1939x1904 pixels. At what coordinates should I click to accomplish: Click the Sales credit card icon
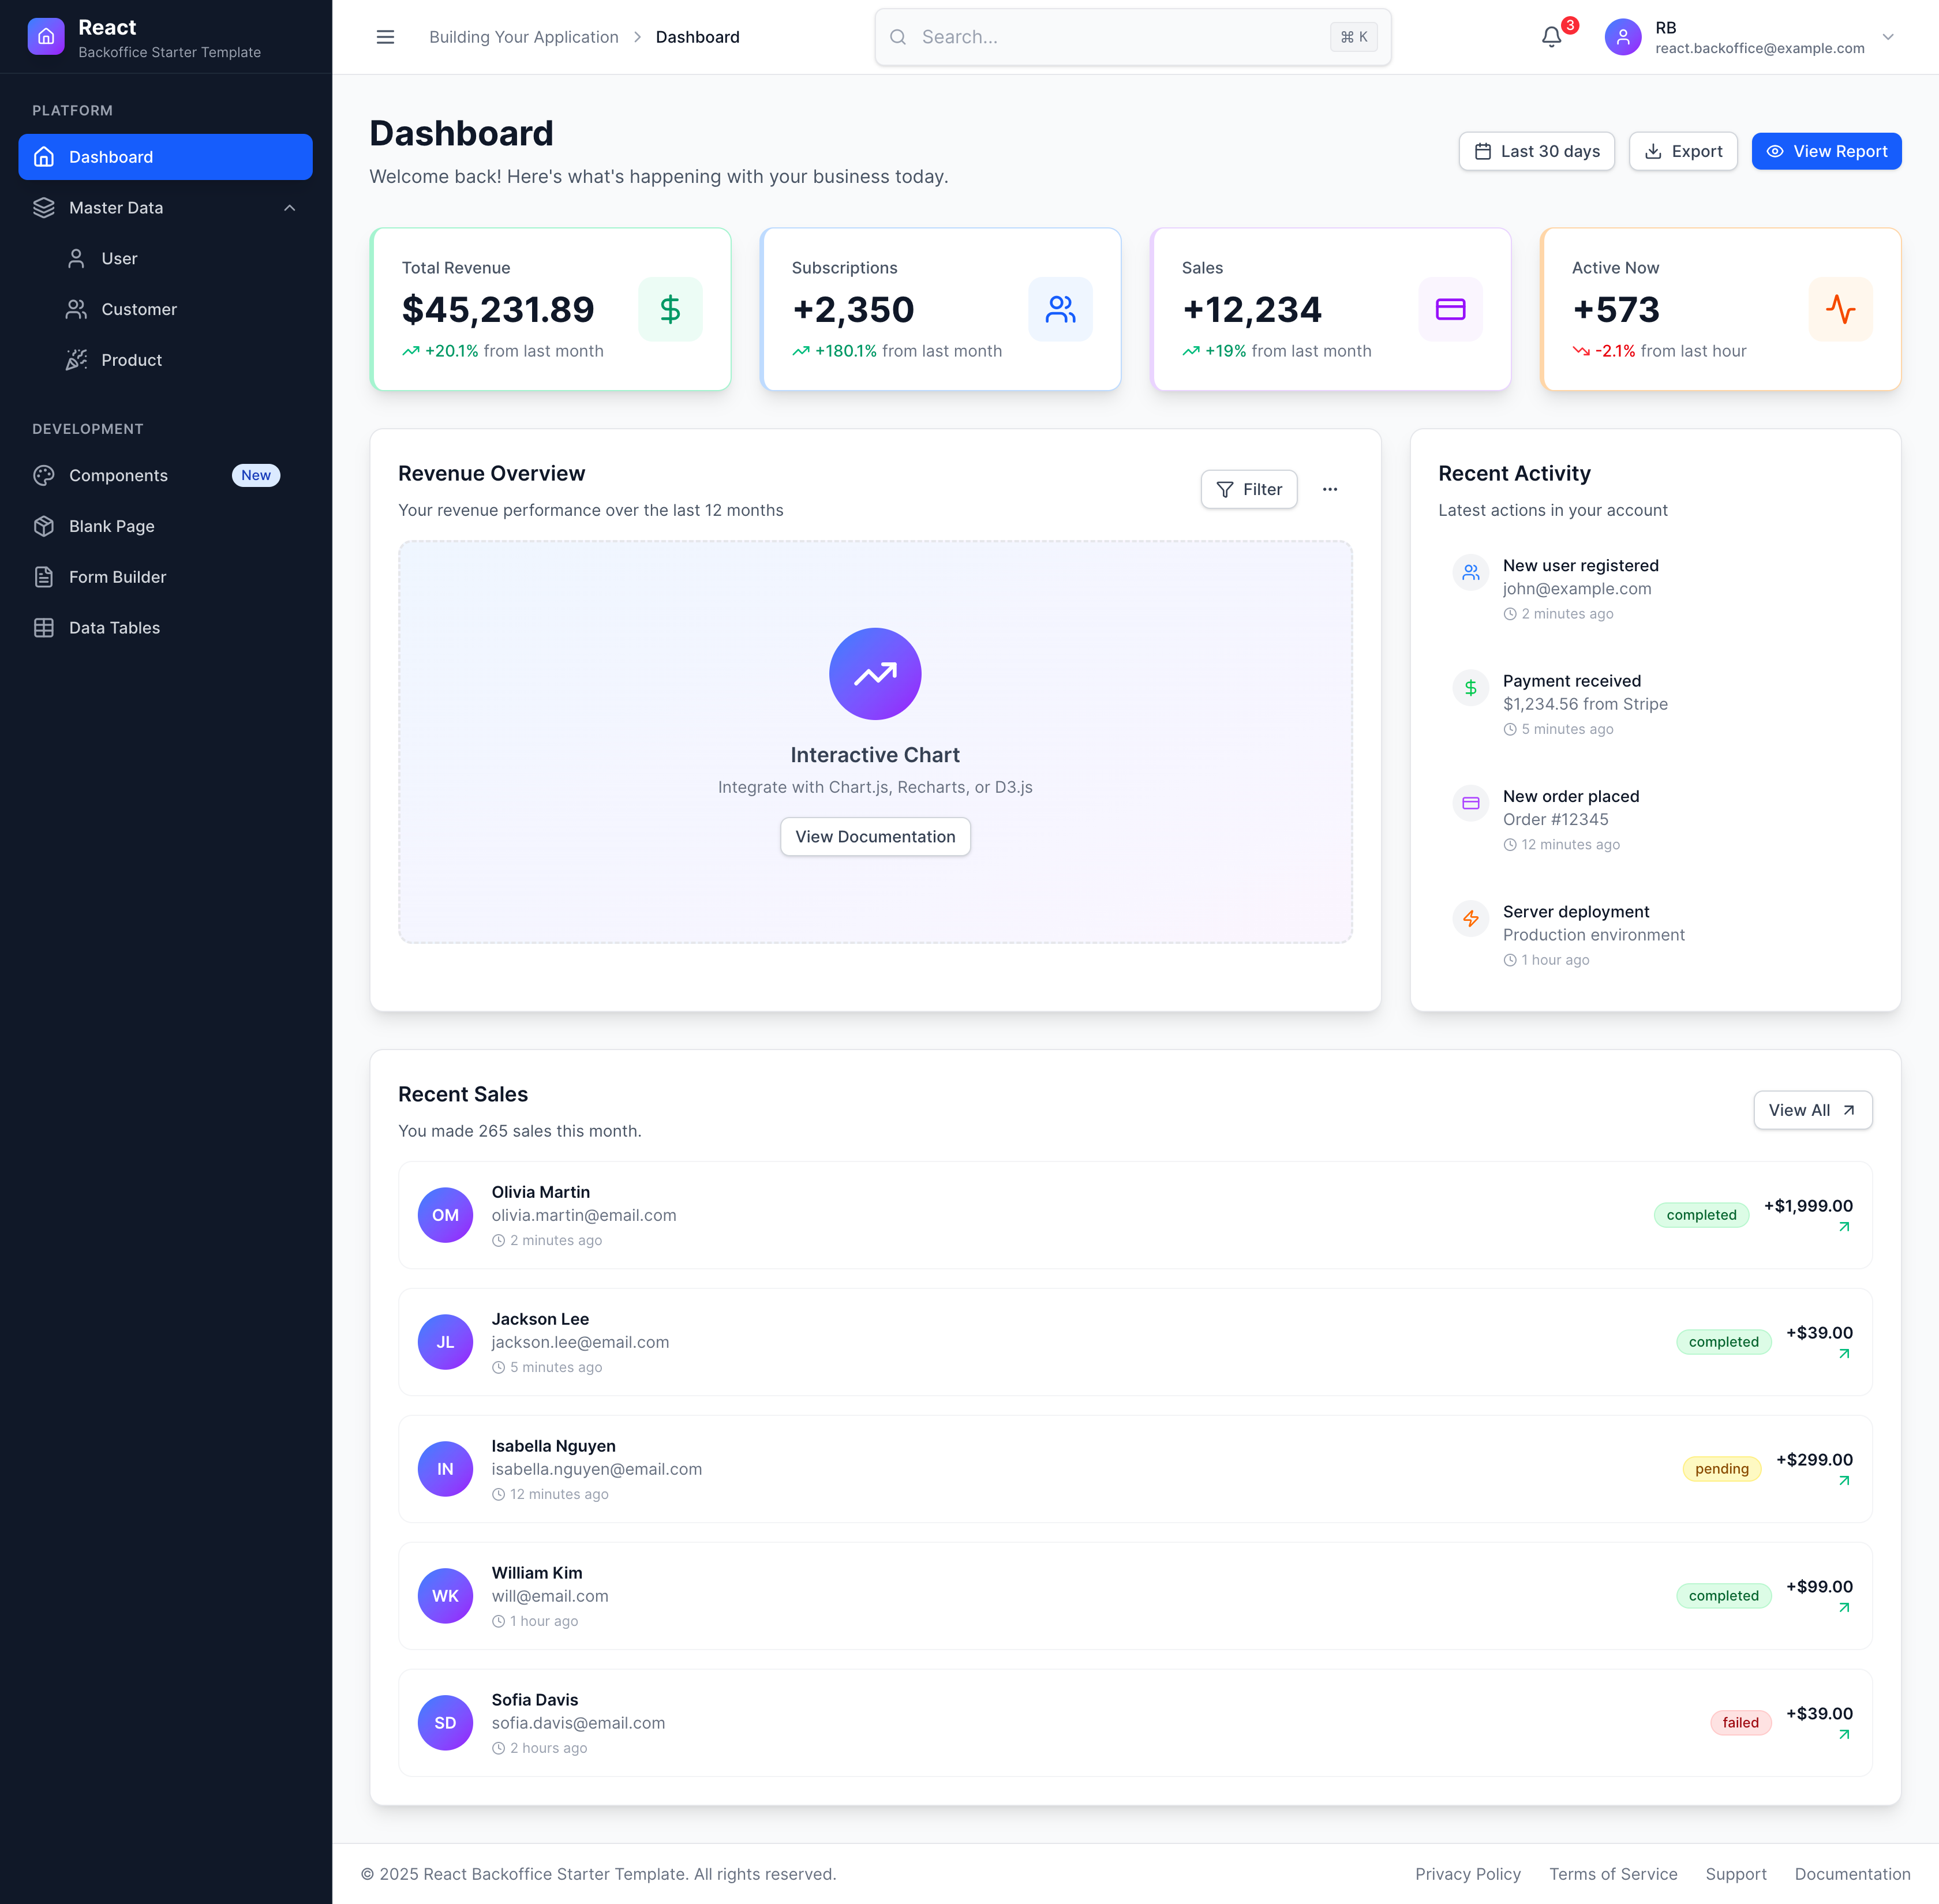tap(1450, 309)
